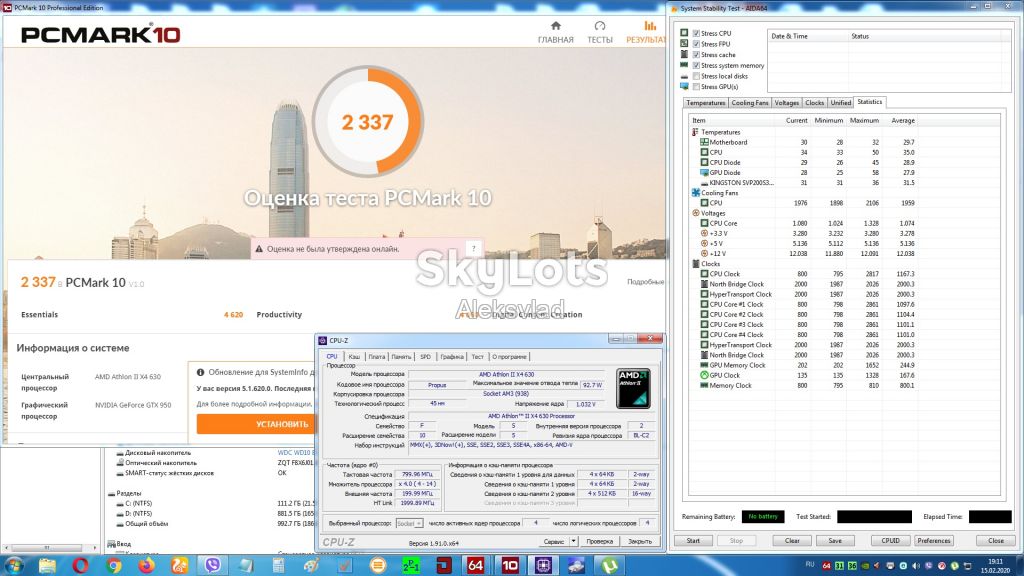This screenshot has width=1024, height=576.
Task: Switch to the Voltages tab
Action: point(786,103)
